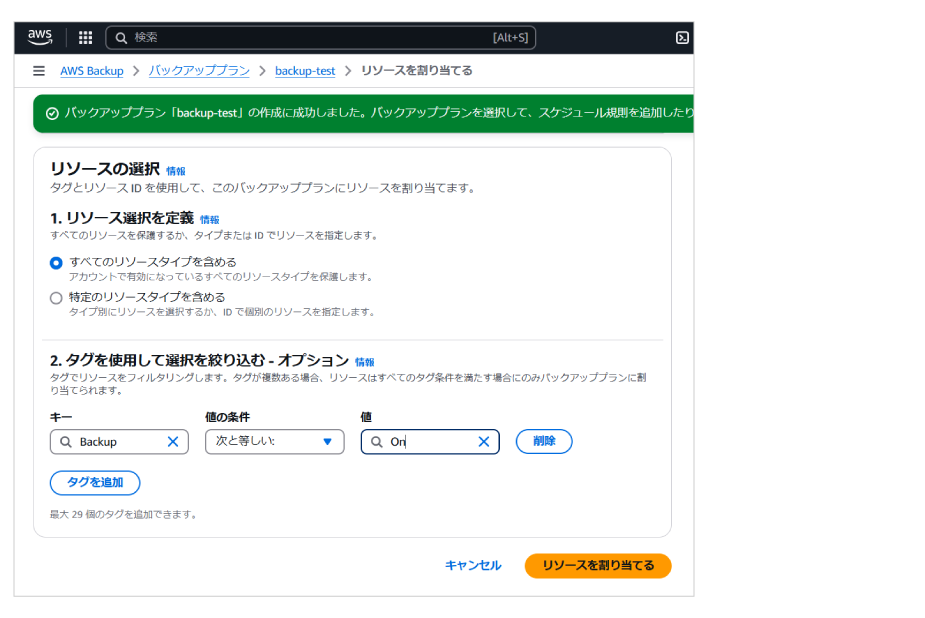
Task: Open the 値の条件 dropdown
Action: click(x=274, y=441)
